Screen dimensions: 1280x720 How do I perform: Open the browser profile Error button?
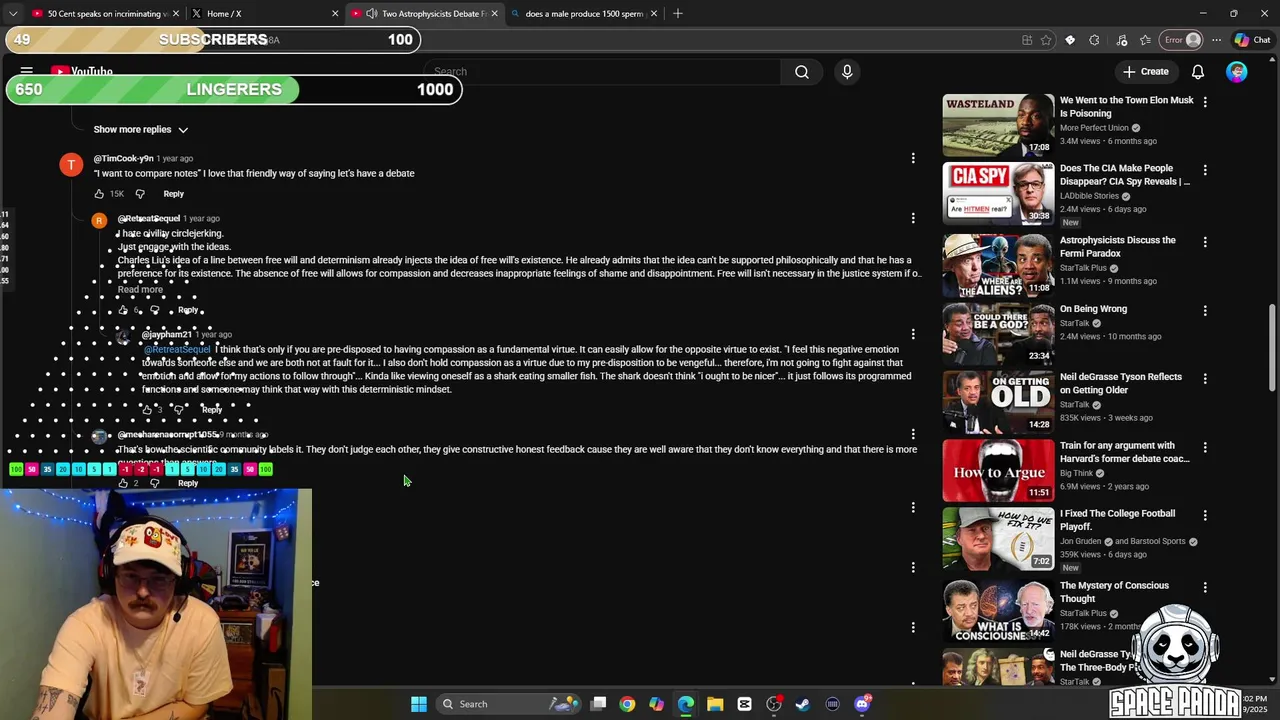tap(1181, 40)
